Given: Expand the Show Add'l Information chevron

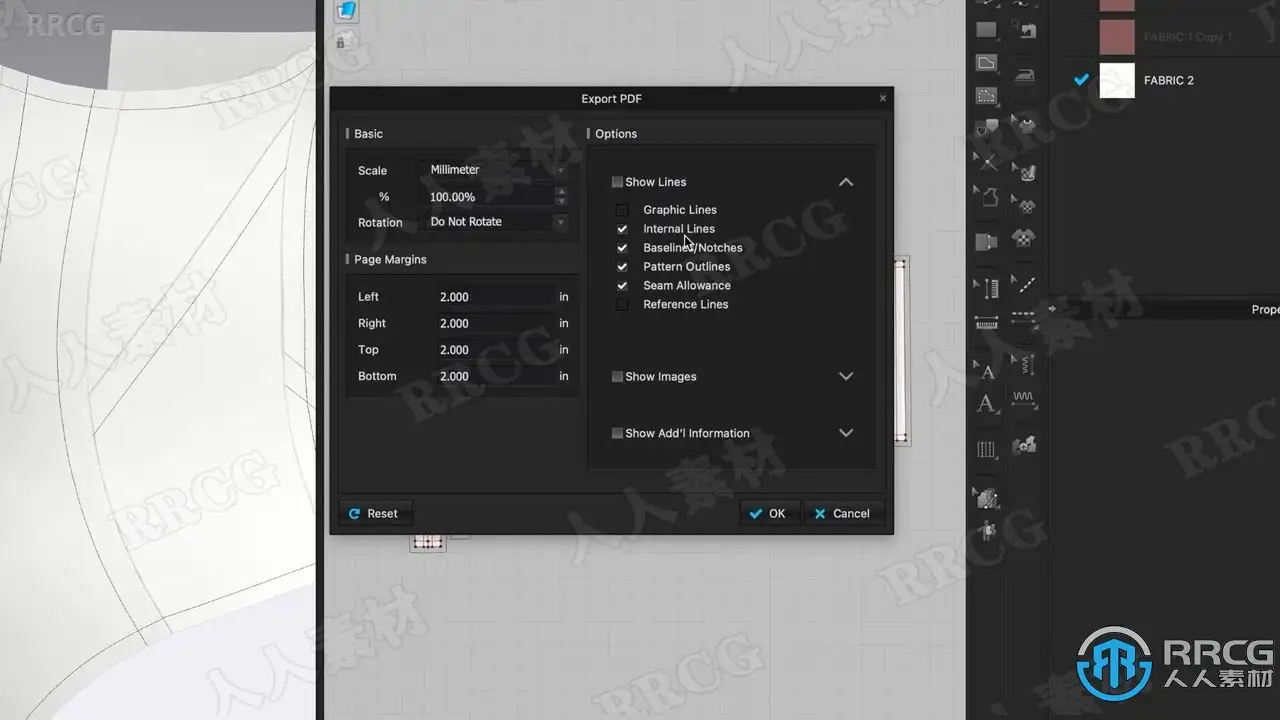Looking at the screenshot, I should 846,433.
